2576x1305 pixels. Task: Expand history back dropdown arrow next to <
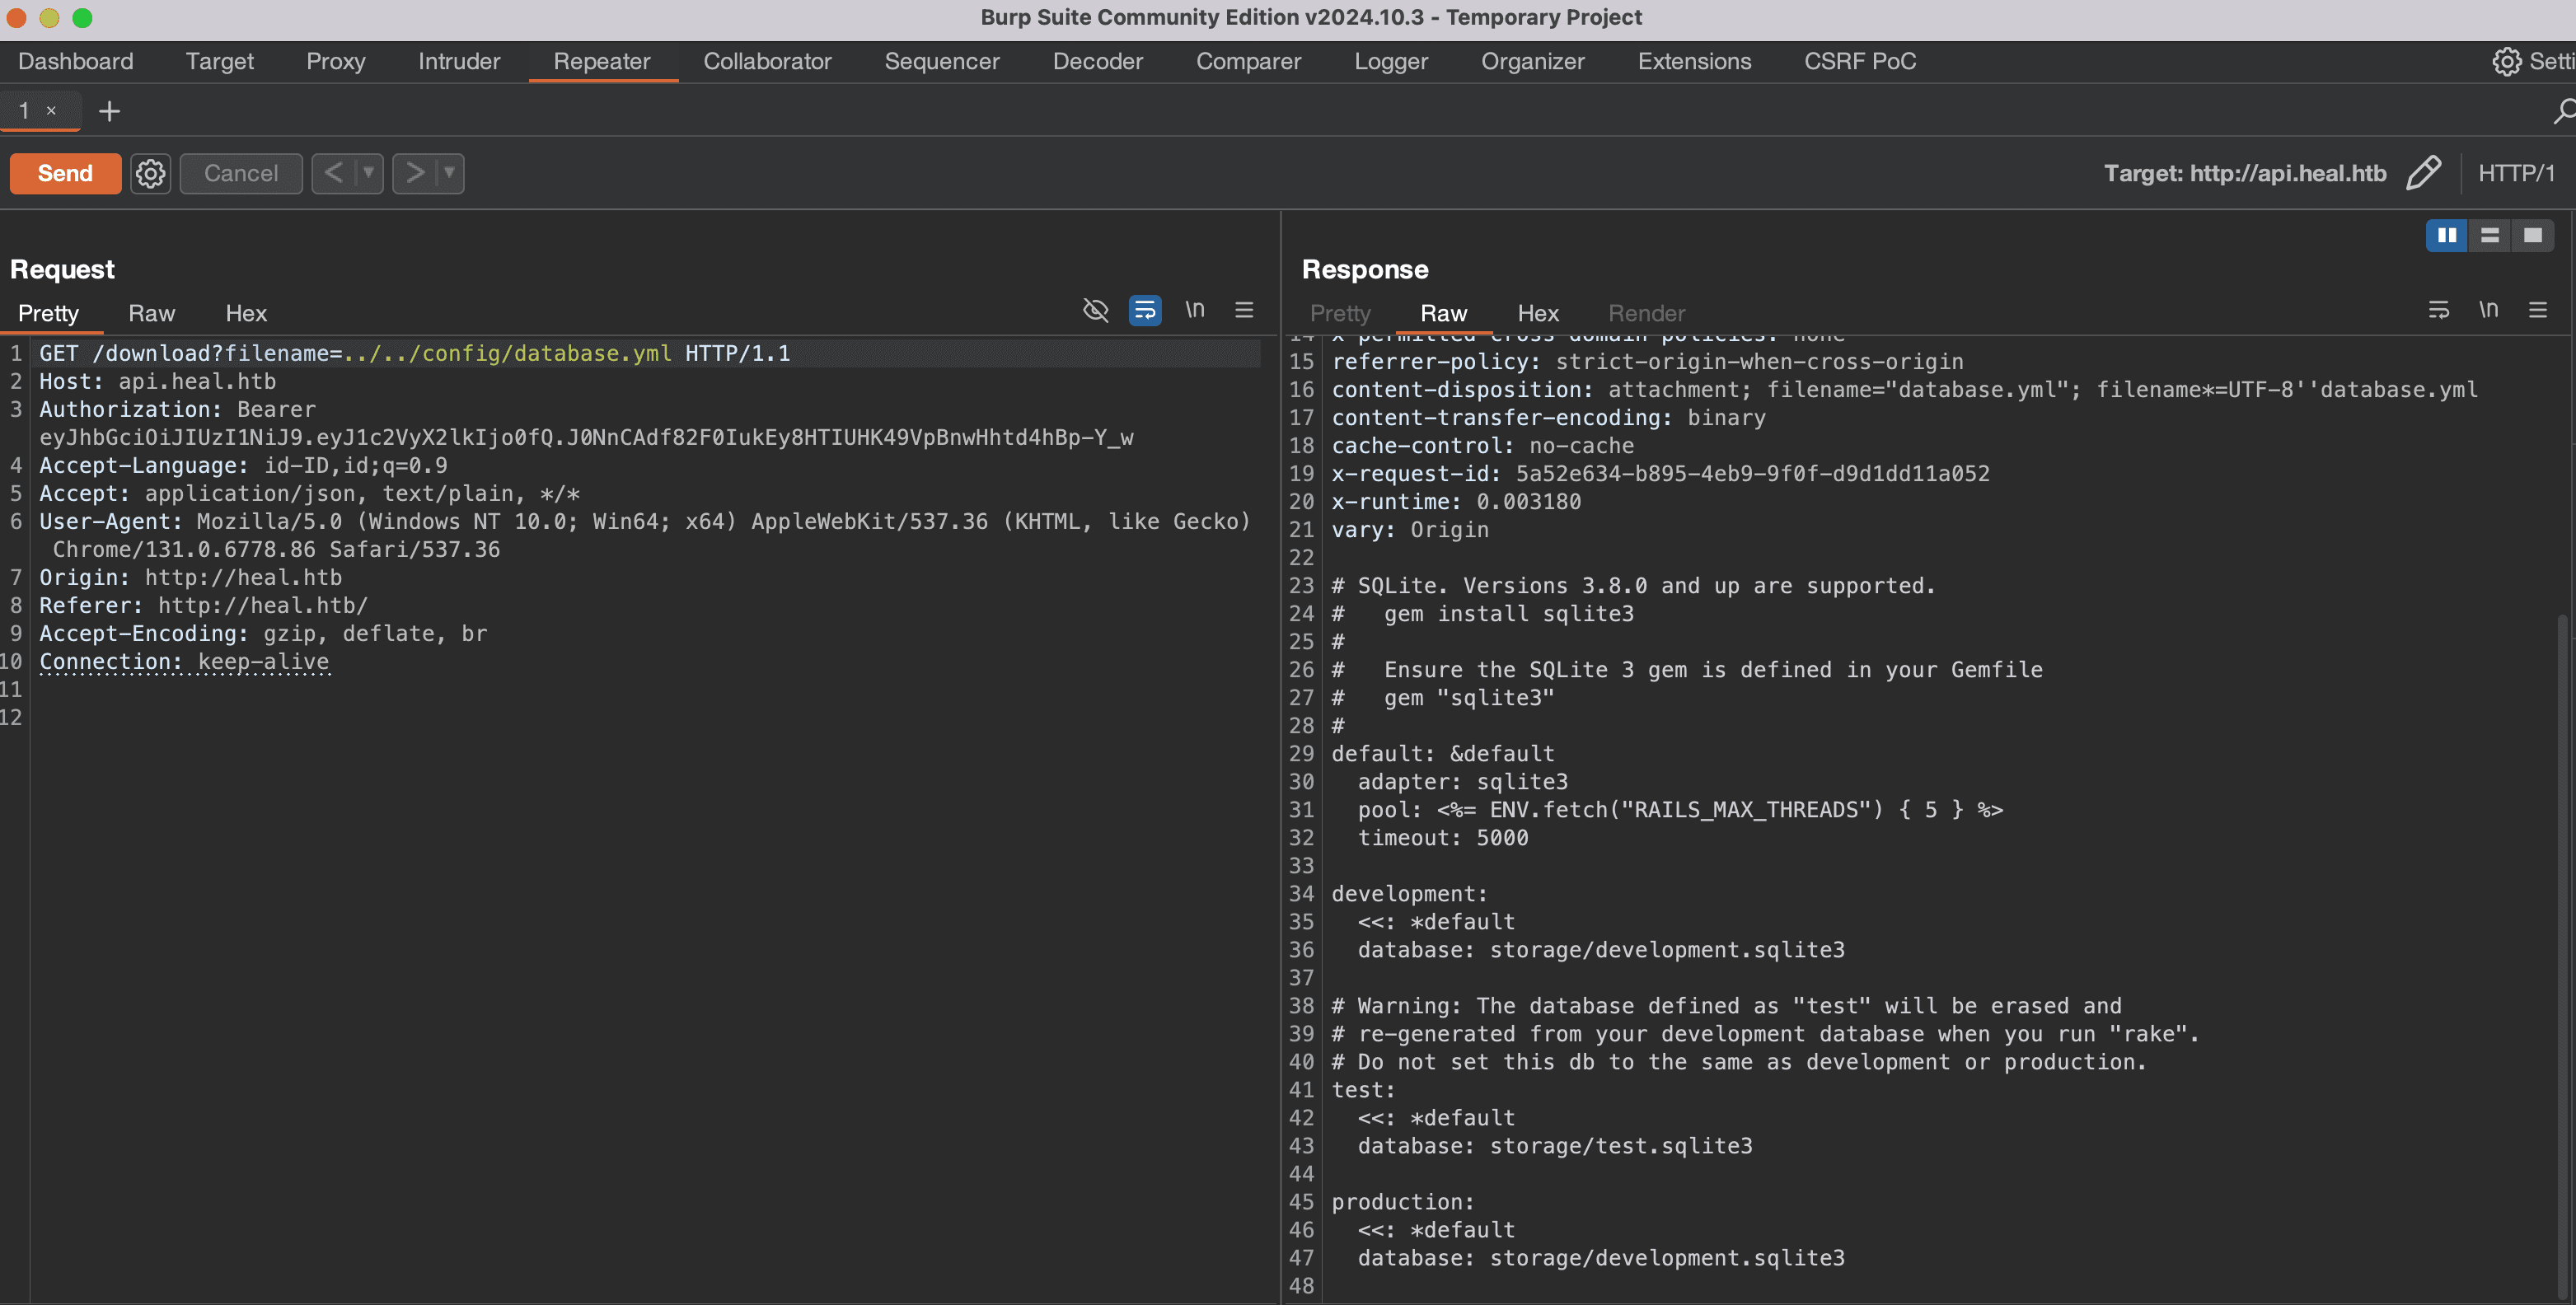368,173
